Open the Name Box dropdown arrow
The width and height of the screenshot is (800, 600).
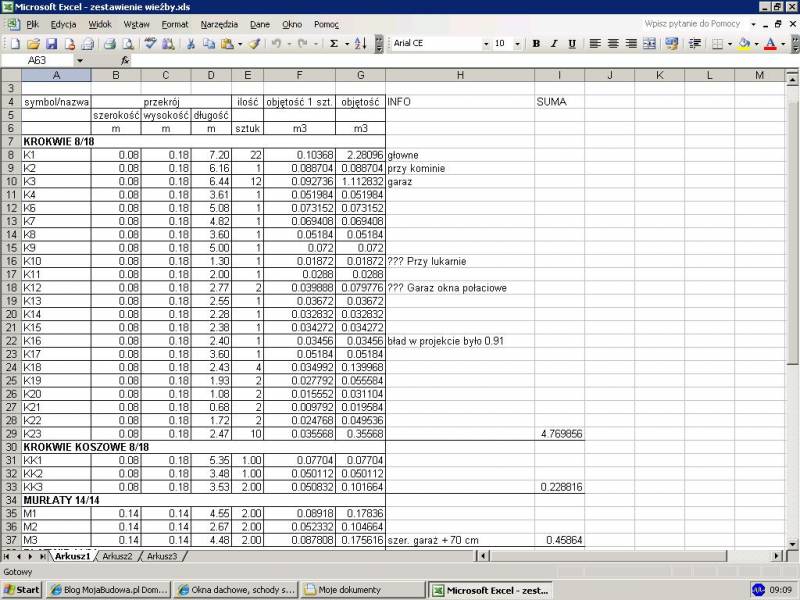pos(80,61)
